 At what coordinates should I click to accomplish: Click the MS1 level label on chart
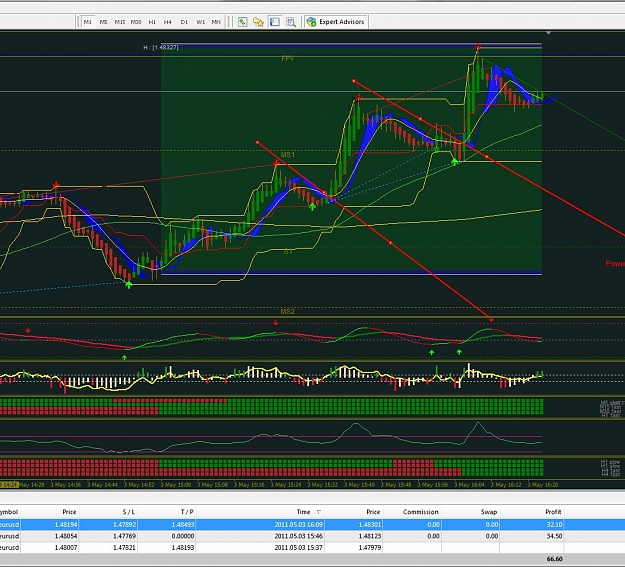288,155
